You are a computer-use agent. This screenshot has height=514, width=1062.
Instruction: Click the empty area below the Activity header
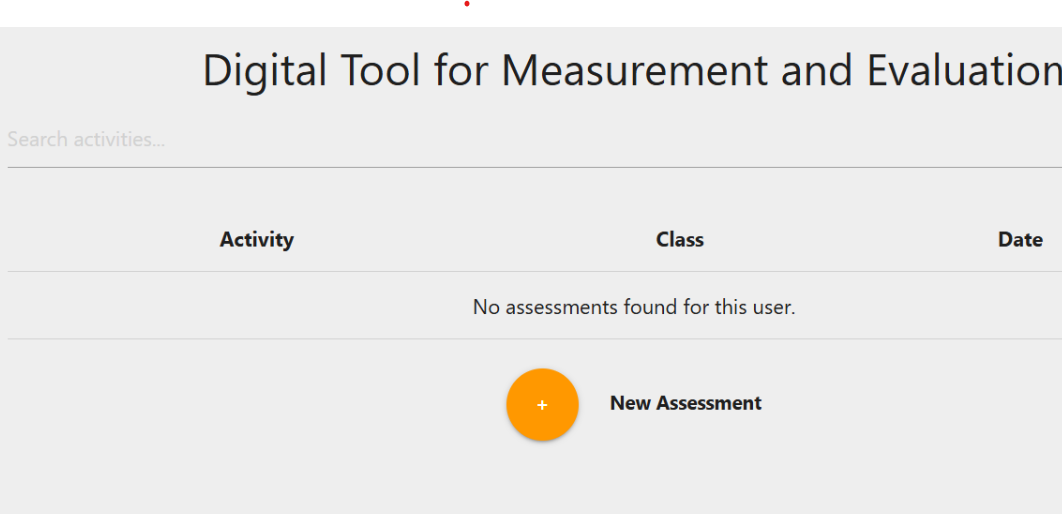[257, 306]
